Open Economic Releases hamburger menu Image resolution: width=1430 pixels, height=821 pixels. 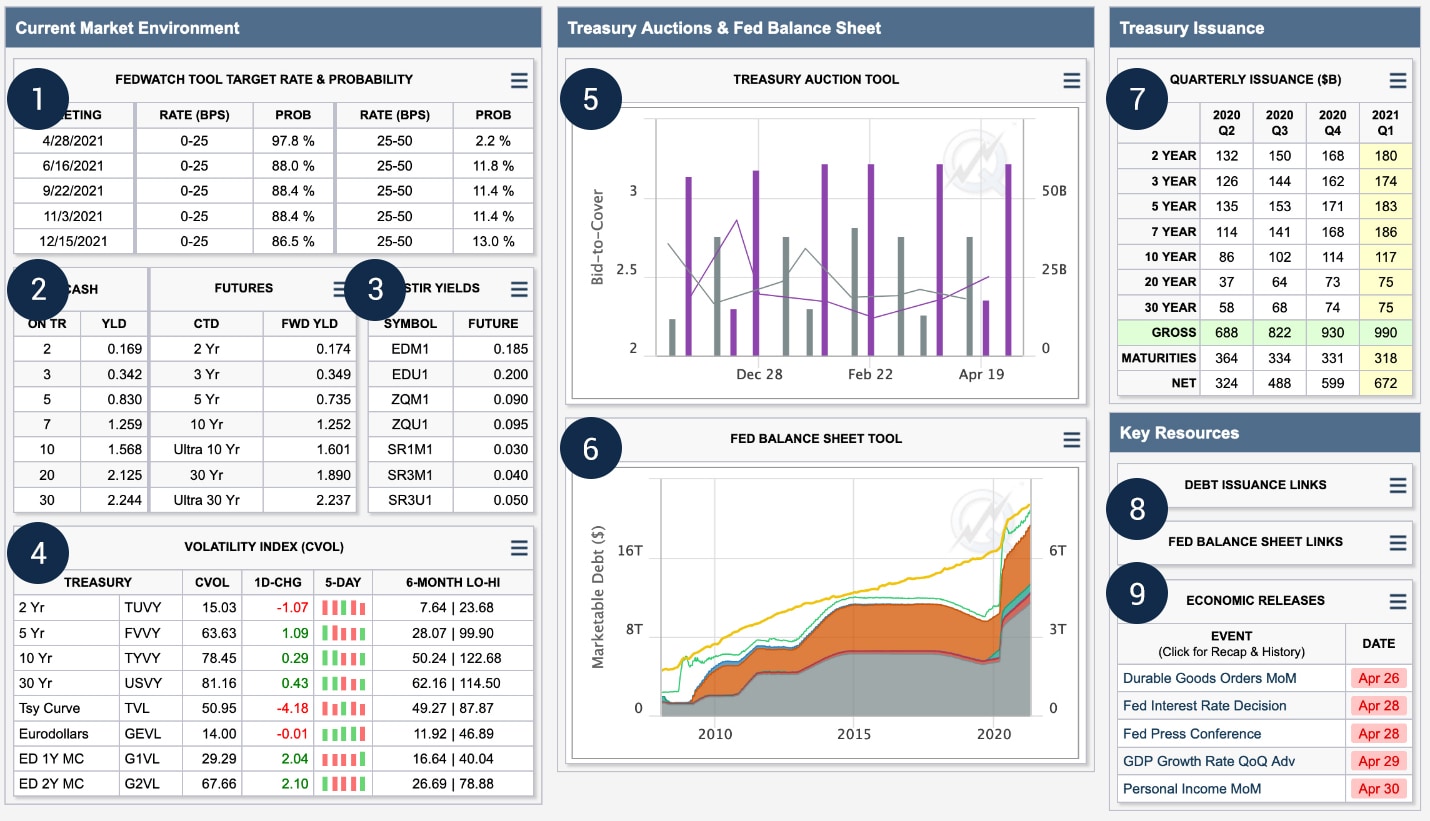tap(1398, 602)
